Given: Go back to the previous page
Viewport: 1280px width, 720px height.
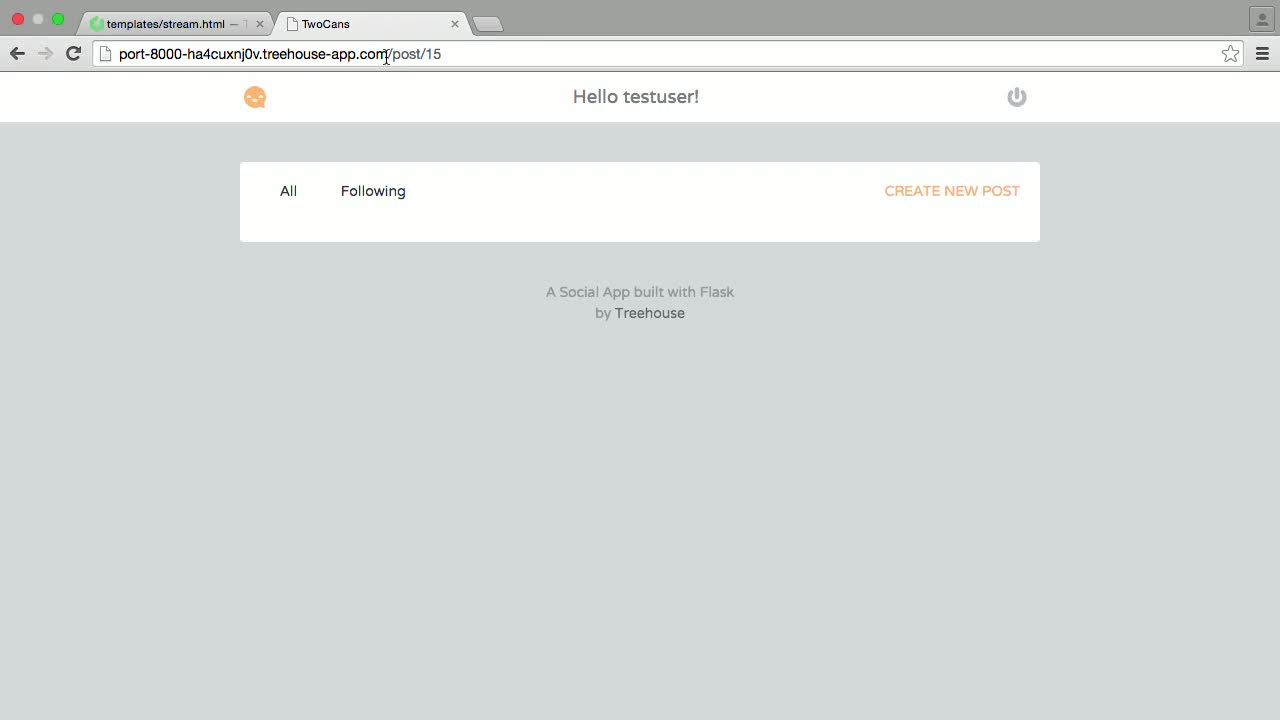Looking at the screenshot, I should (17, 54).
